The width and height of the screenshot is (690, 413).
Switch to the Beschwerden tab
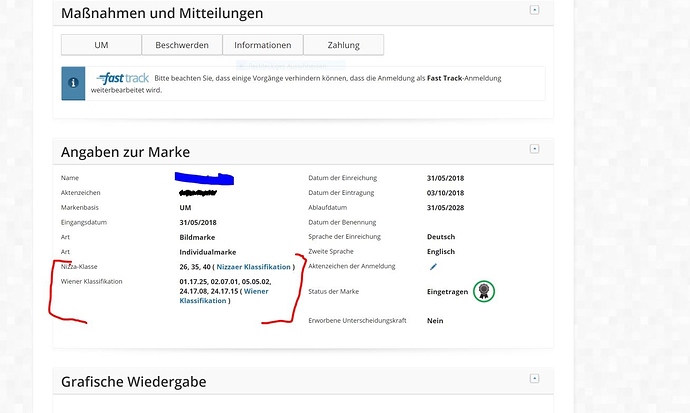(182, 45)
